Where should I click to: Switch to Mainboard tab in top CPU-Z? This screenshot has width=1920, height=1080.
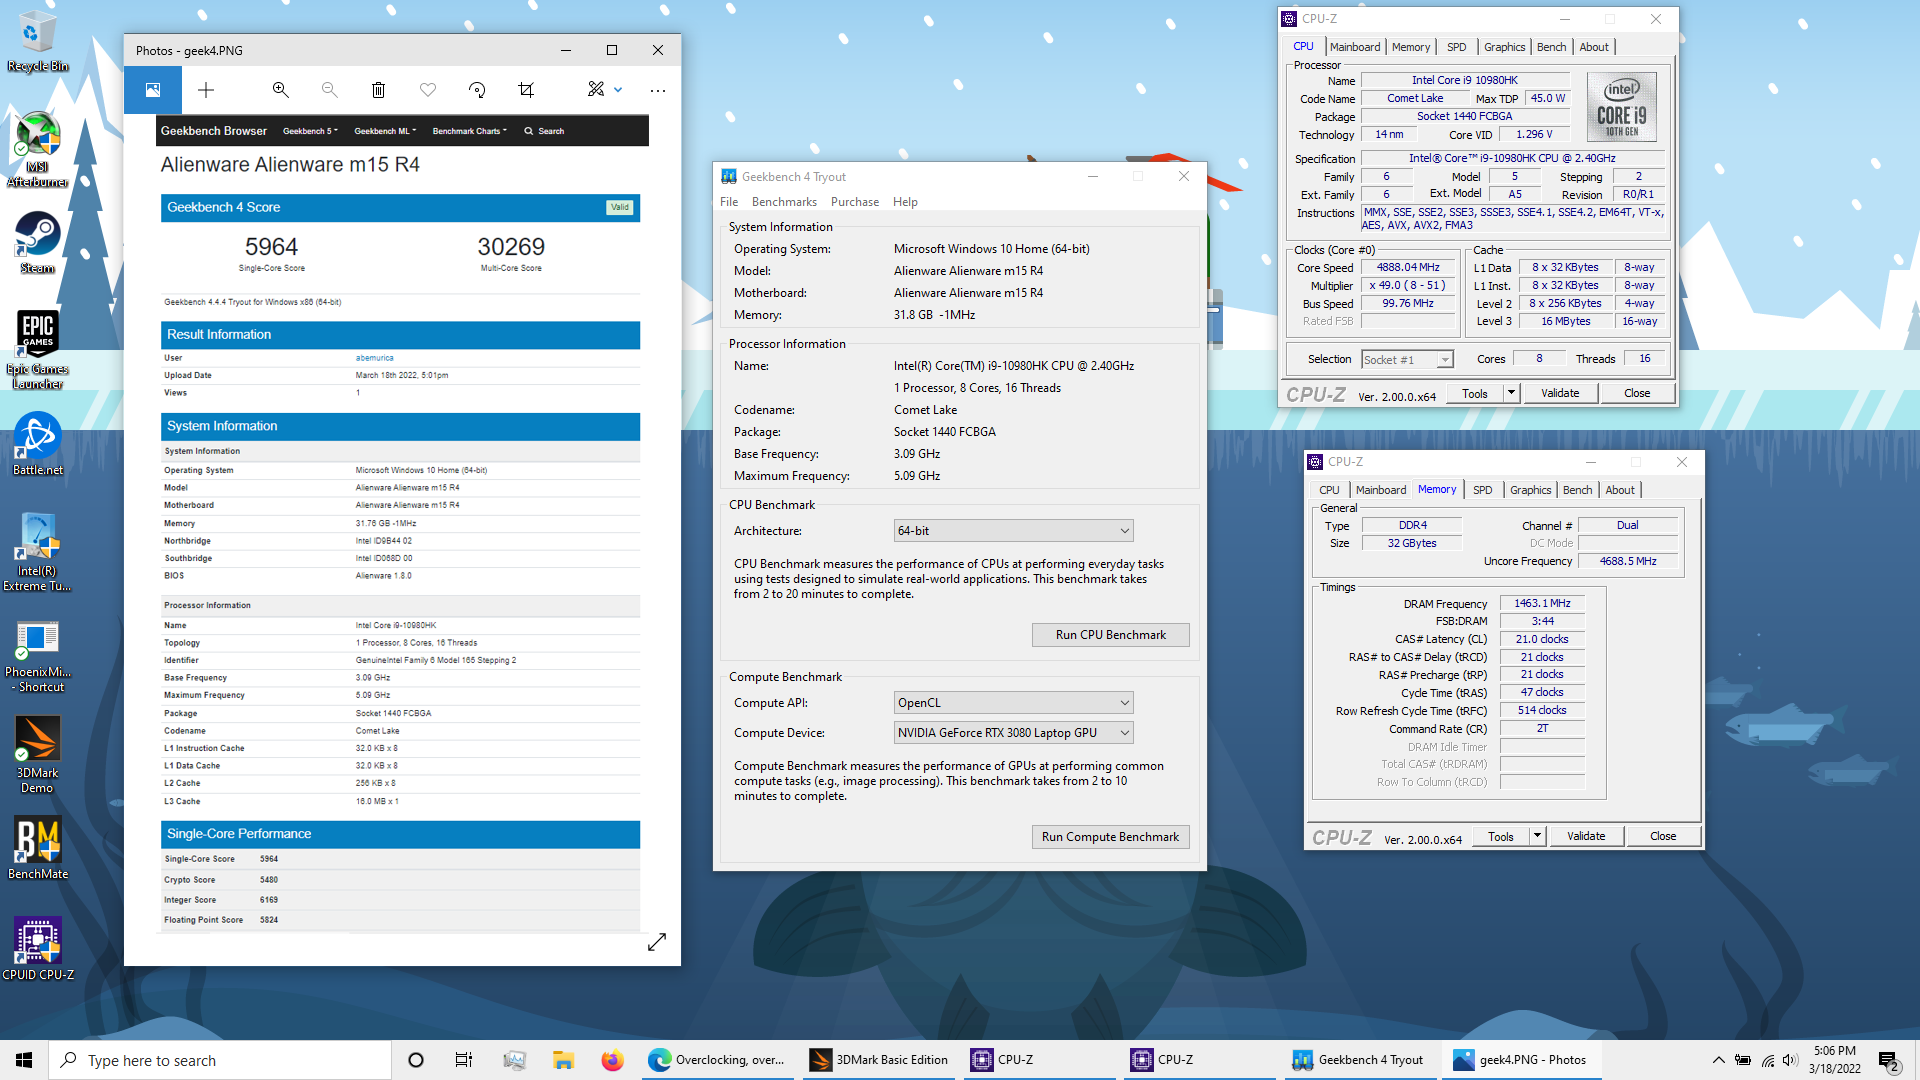point(1355,47)
